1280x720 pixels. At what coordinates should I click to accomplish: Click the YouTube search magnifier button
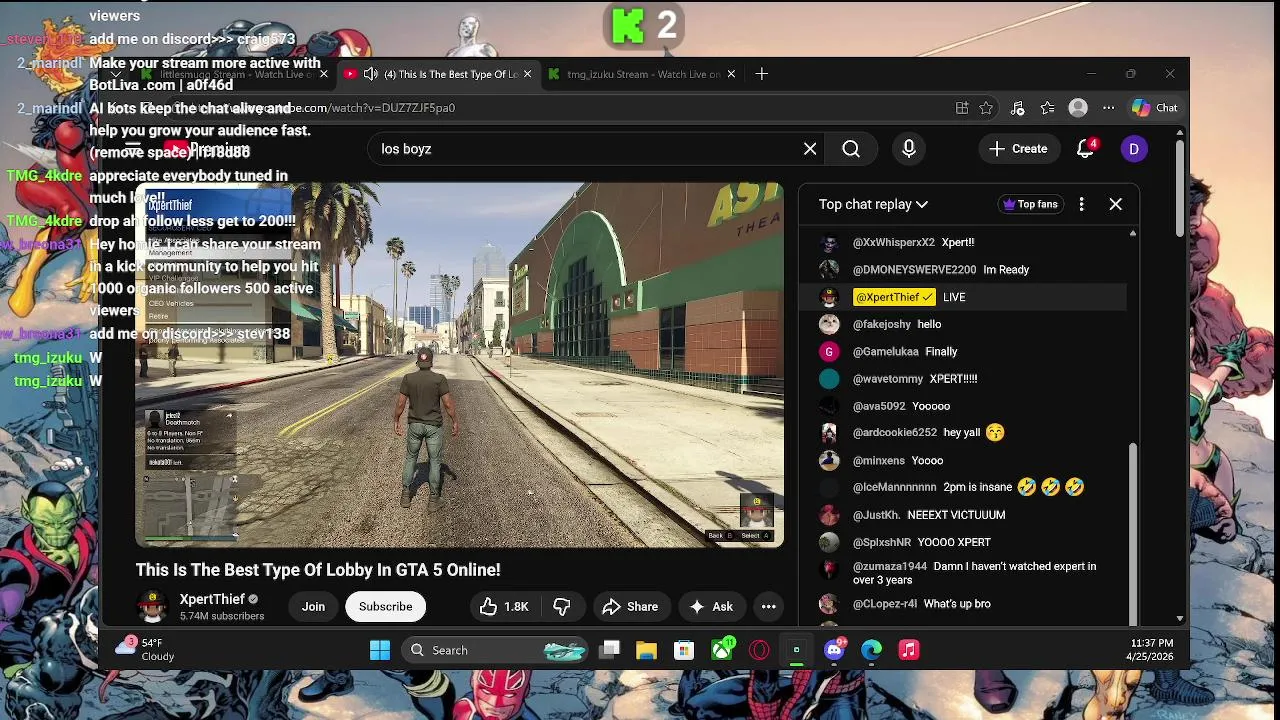click(x=851, y=149)
